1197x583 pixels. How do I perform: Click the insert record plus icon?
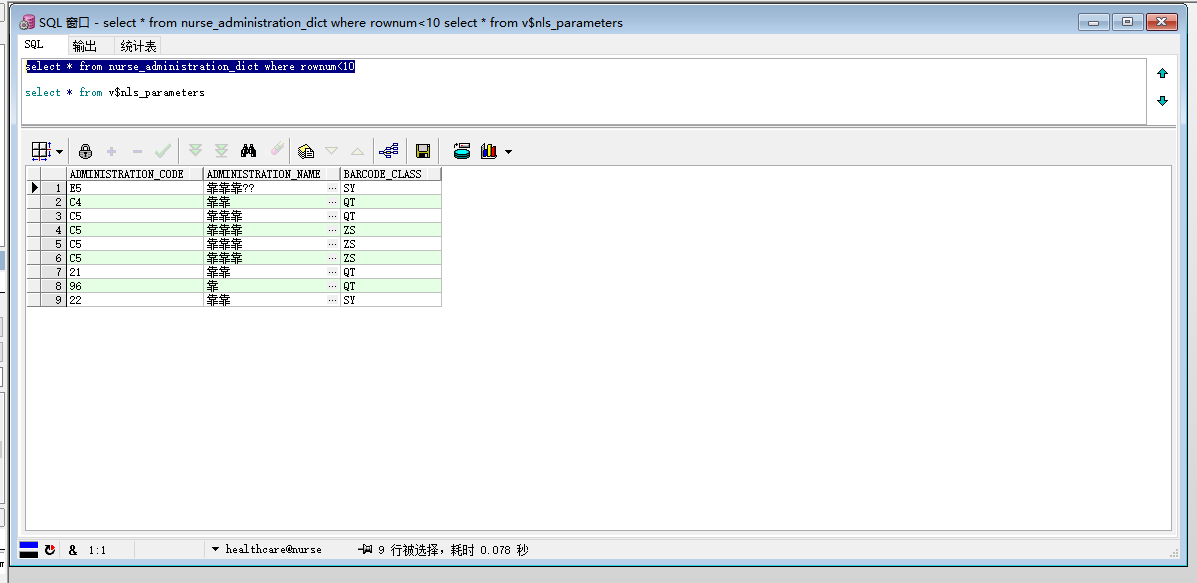[x=111, y=151]
